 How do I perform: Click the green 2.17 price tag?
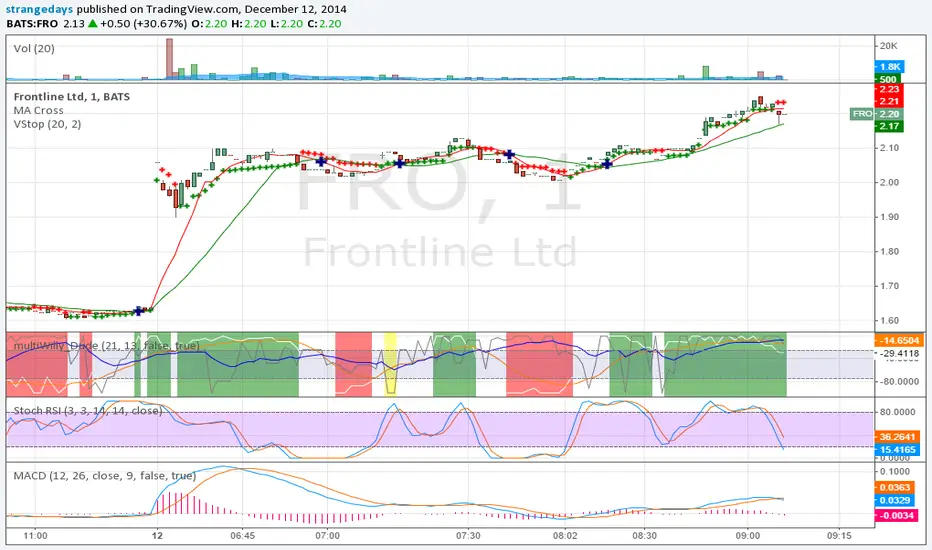pos(889,126)
